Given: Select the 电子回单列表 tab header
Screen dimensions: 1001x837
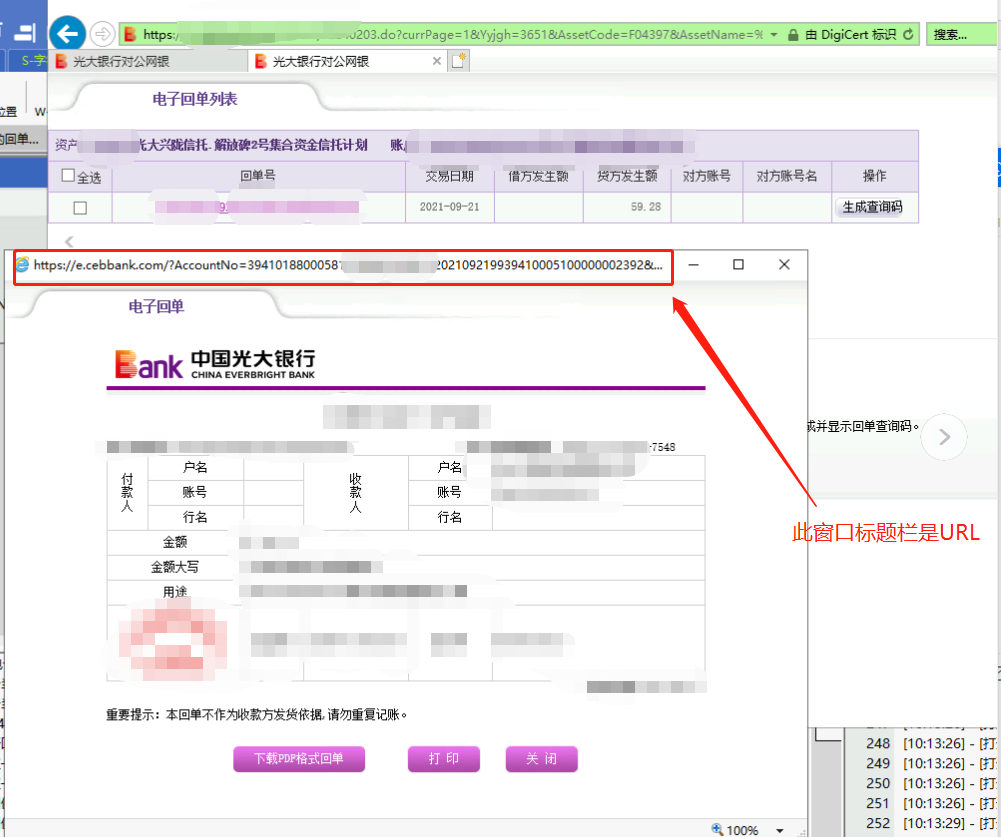Looking at the screenshot, I should coord(194,99).
